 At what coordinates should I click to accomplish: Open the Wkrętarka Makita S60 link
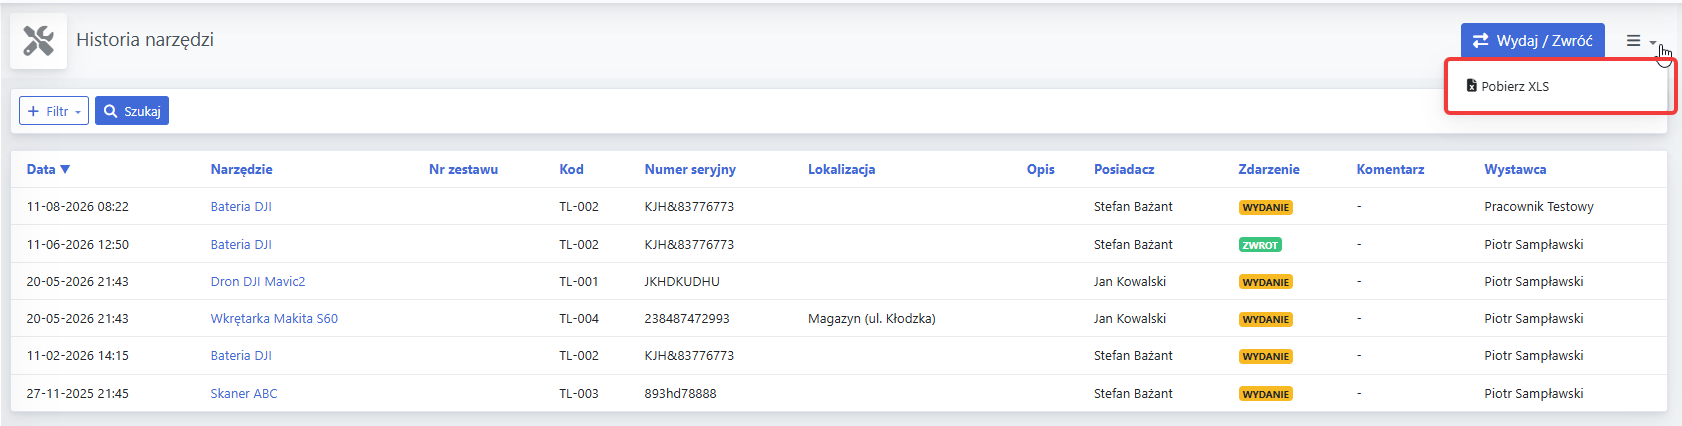274,319
